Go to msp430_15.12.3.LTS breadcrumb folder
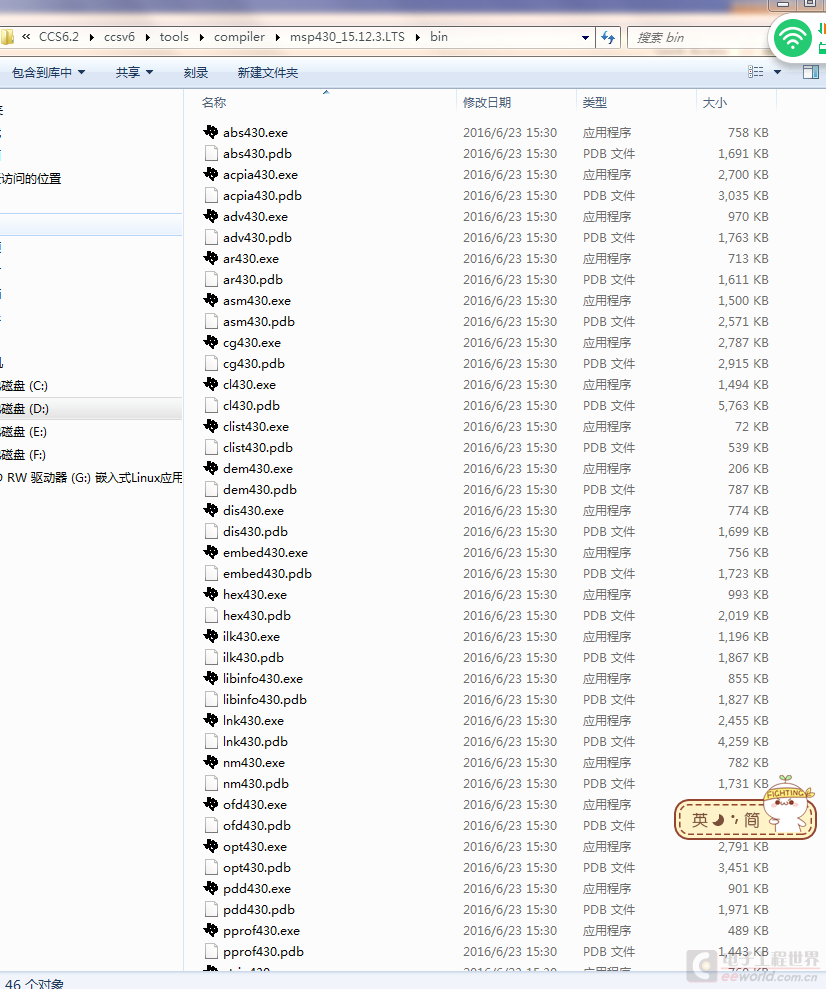This screenshot has height=989, width=826. 347,37
